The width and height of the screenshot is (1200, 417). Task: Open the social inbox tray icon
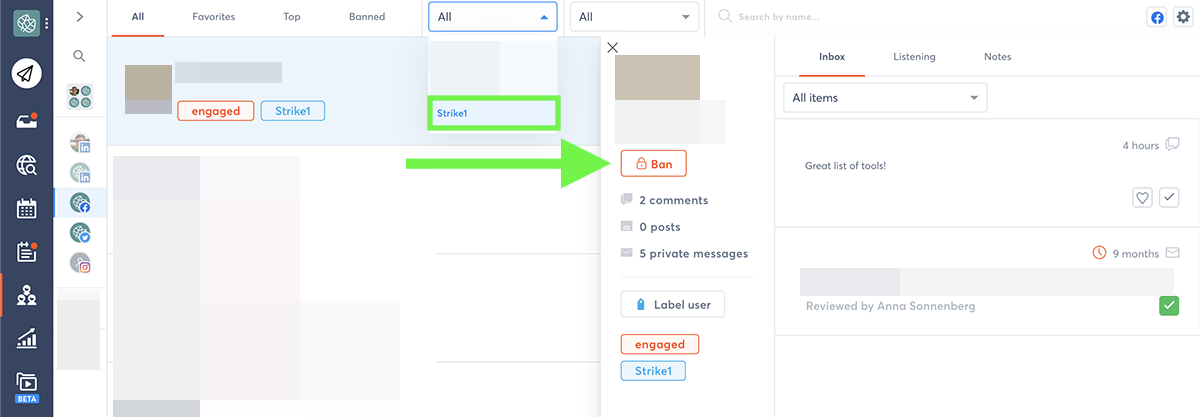tap(26, 120)
